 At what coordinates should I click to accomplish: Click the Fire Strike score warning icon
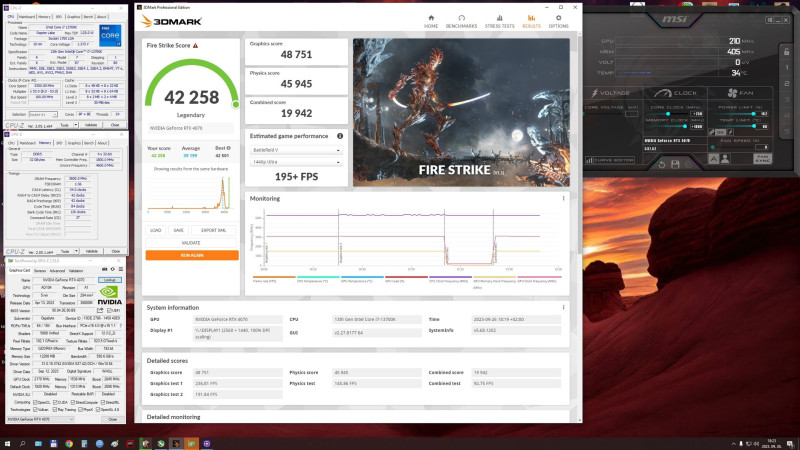point(195,45)
